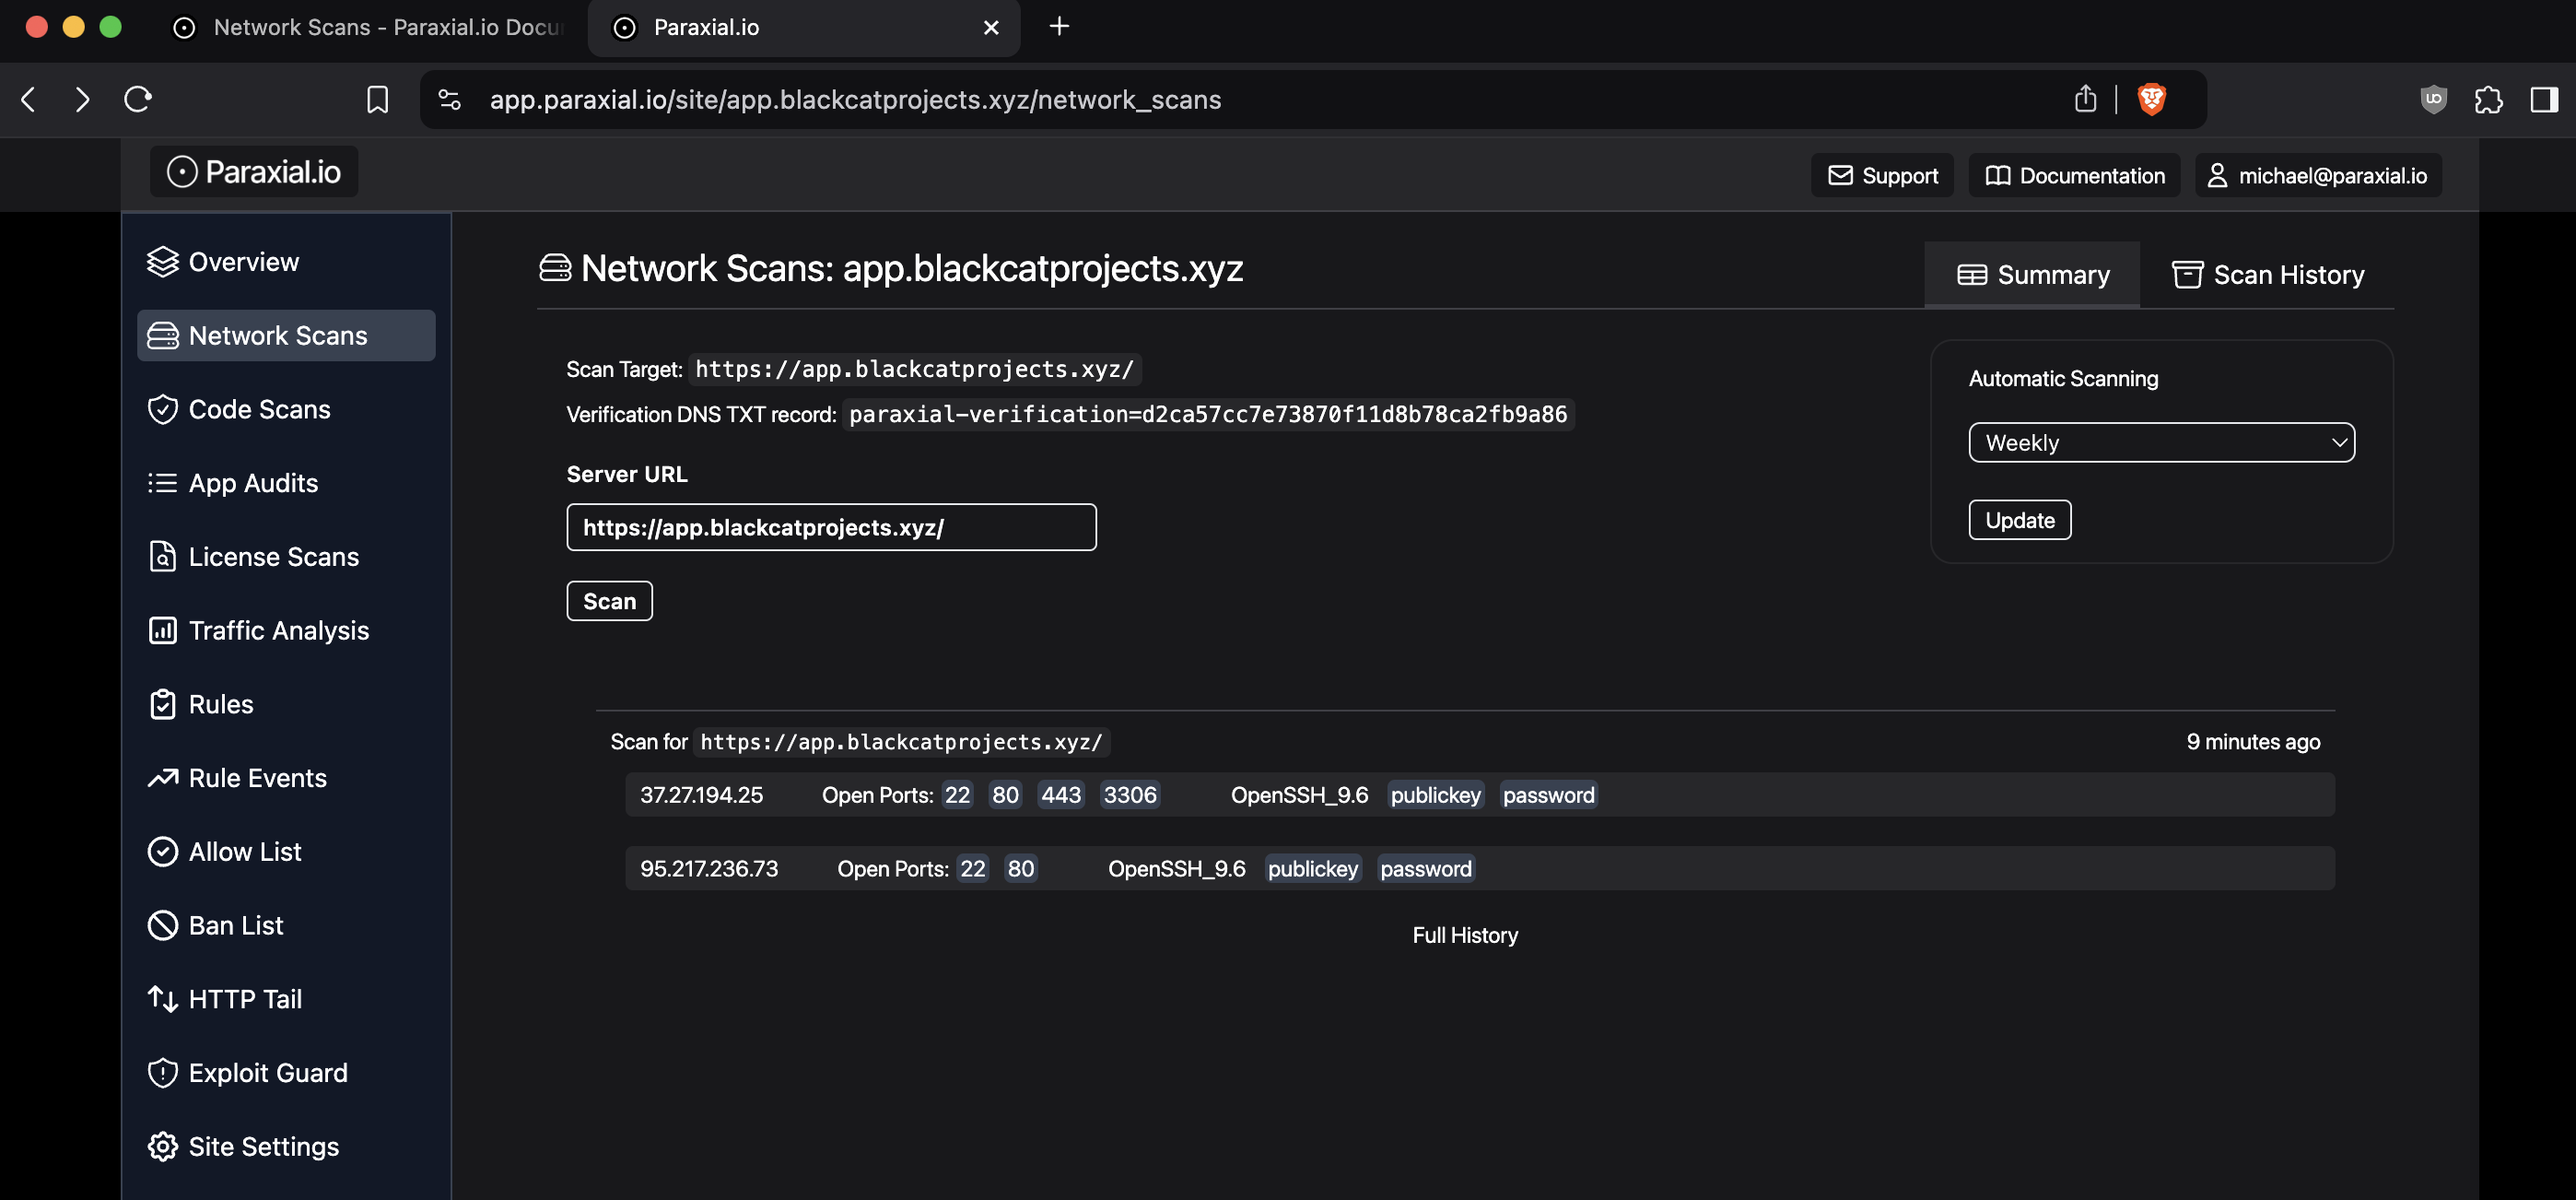This screenshot has width=2576, height=1200.
Task: Click browser back arrow
Action: (x=28, y=99)
